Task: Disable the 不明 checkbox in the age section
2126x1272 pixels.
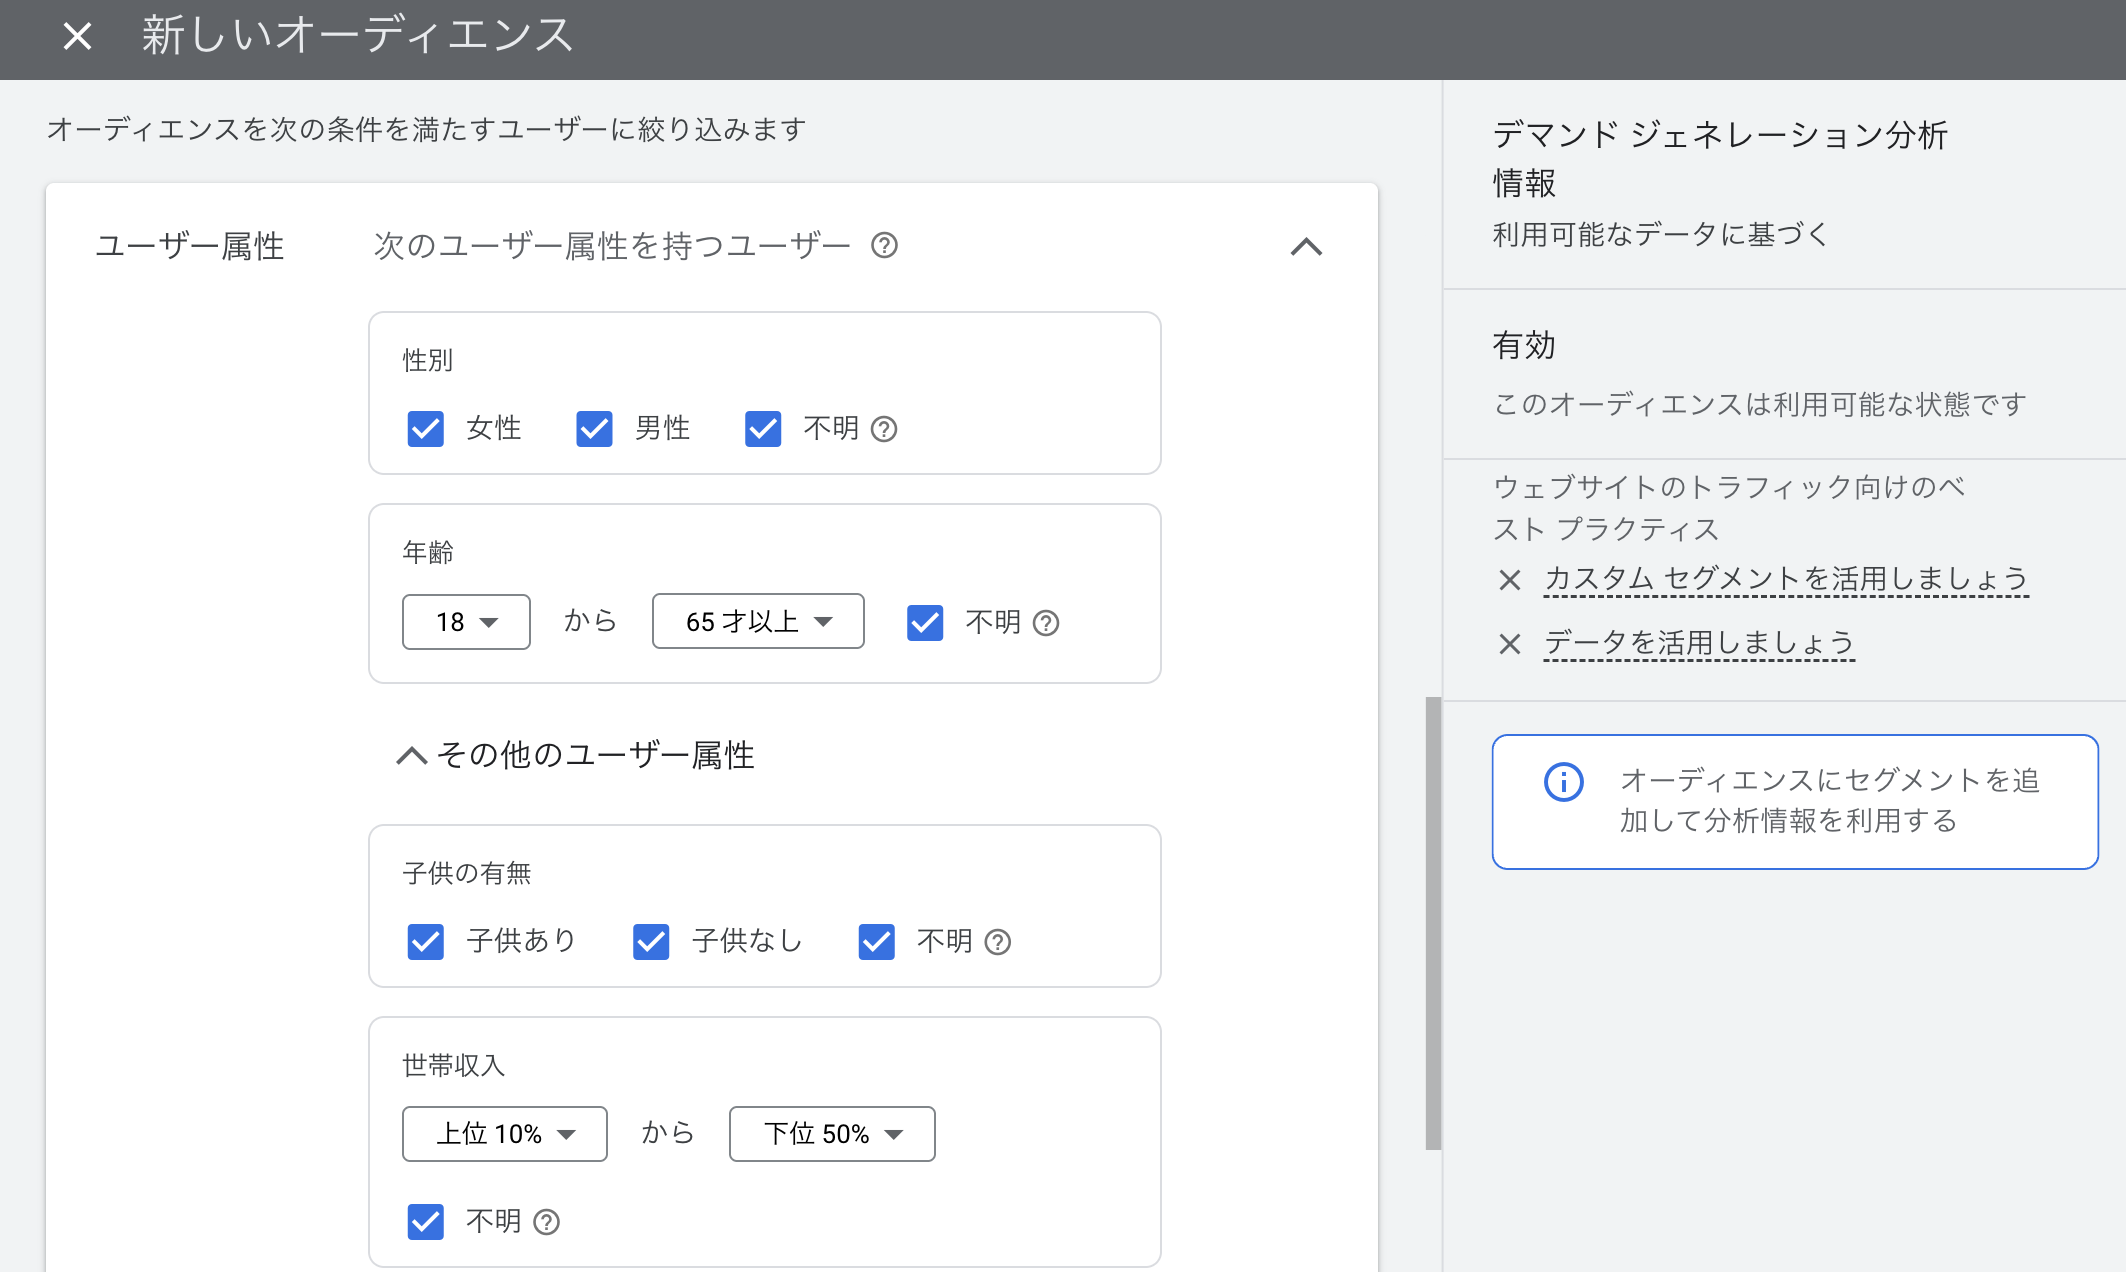Action: (x=924, y=623)
